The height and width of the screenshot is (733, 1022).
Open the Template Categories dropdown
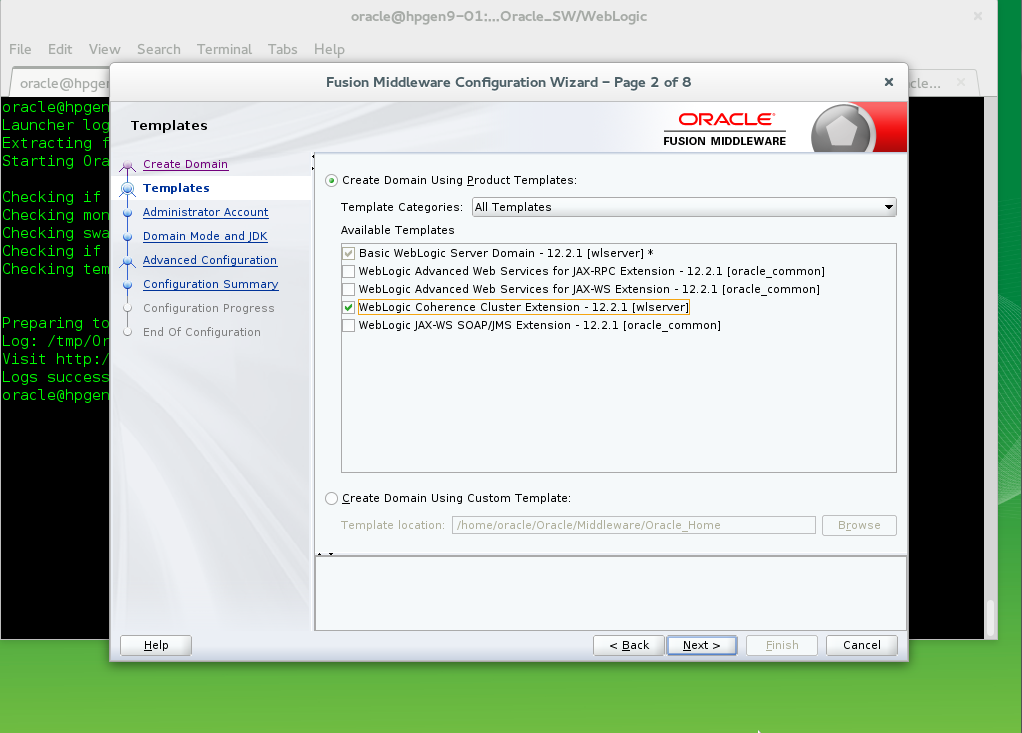point(683,207)
